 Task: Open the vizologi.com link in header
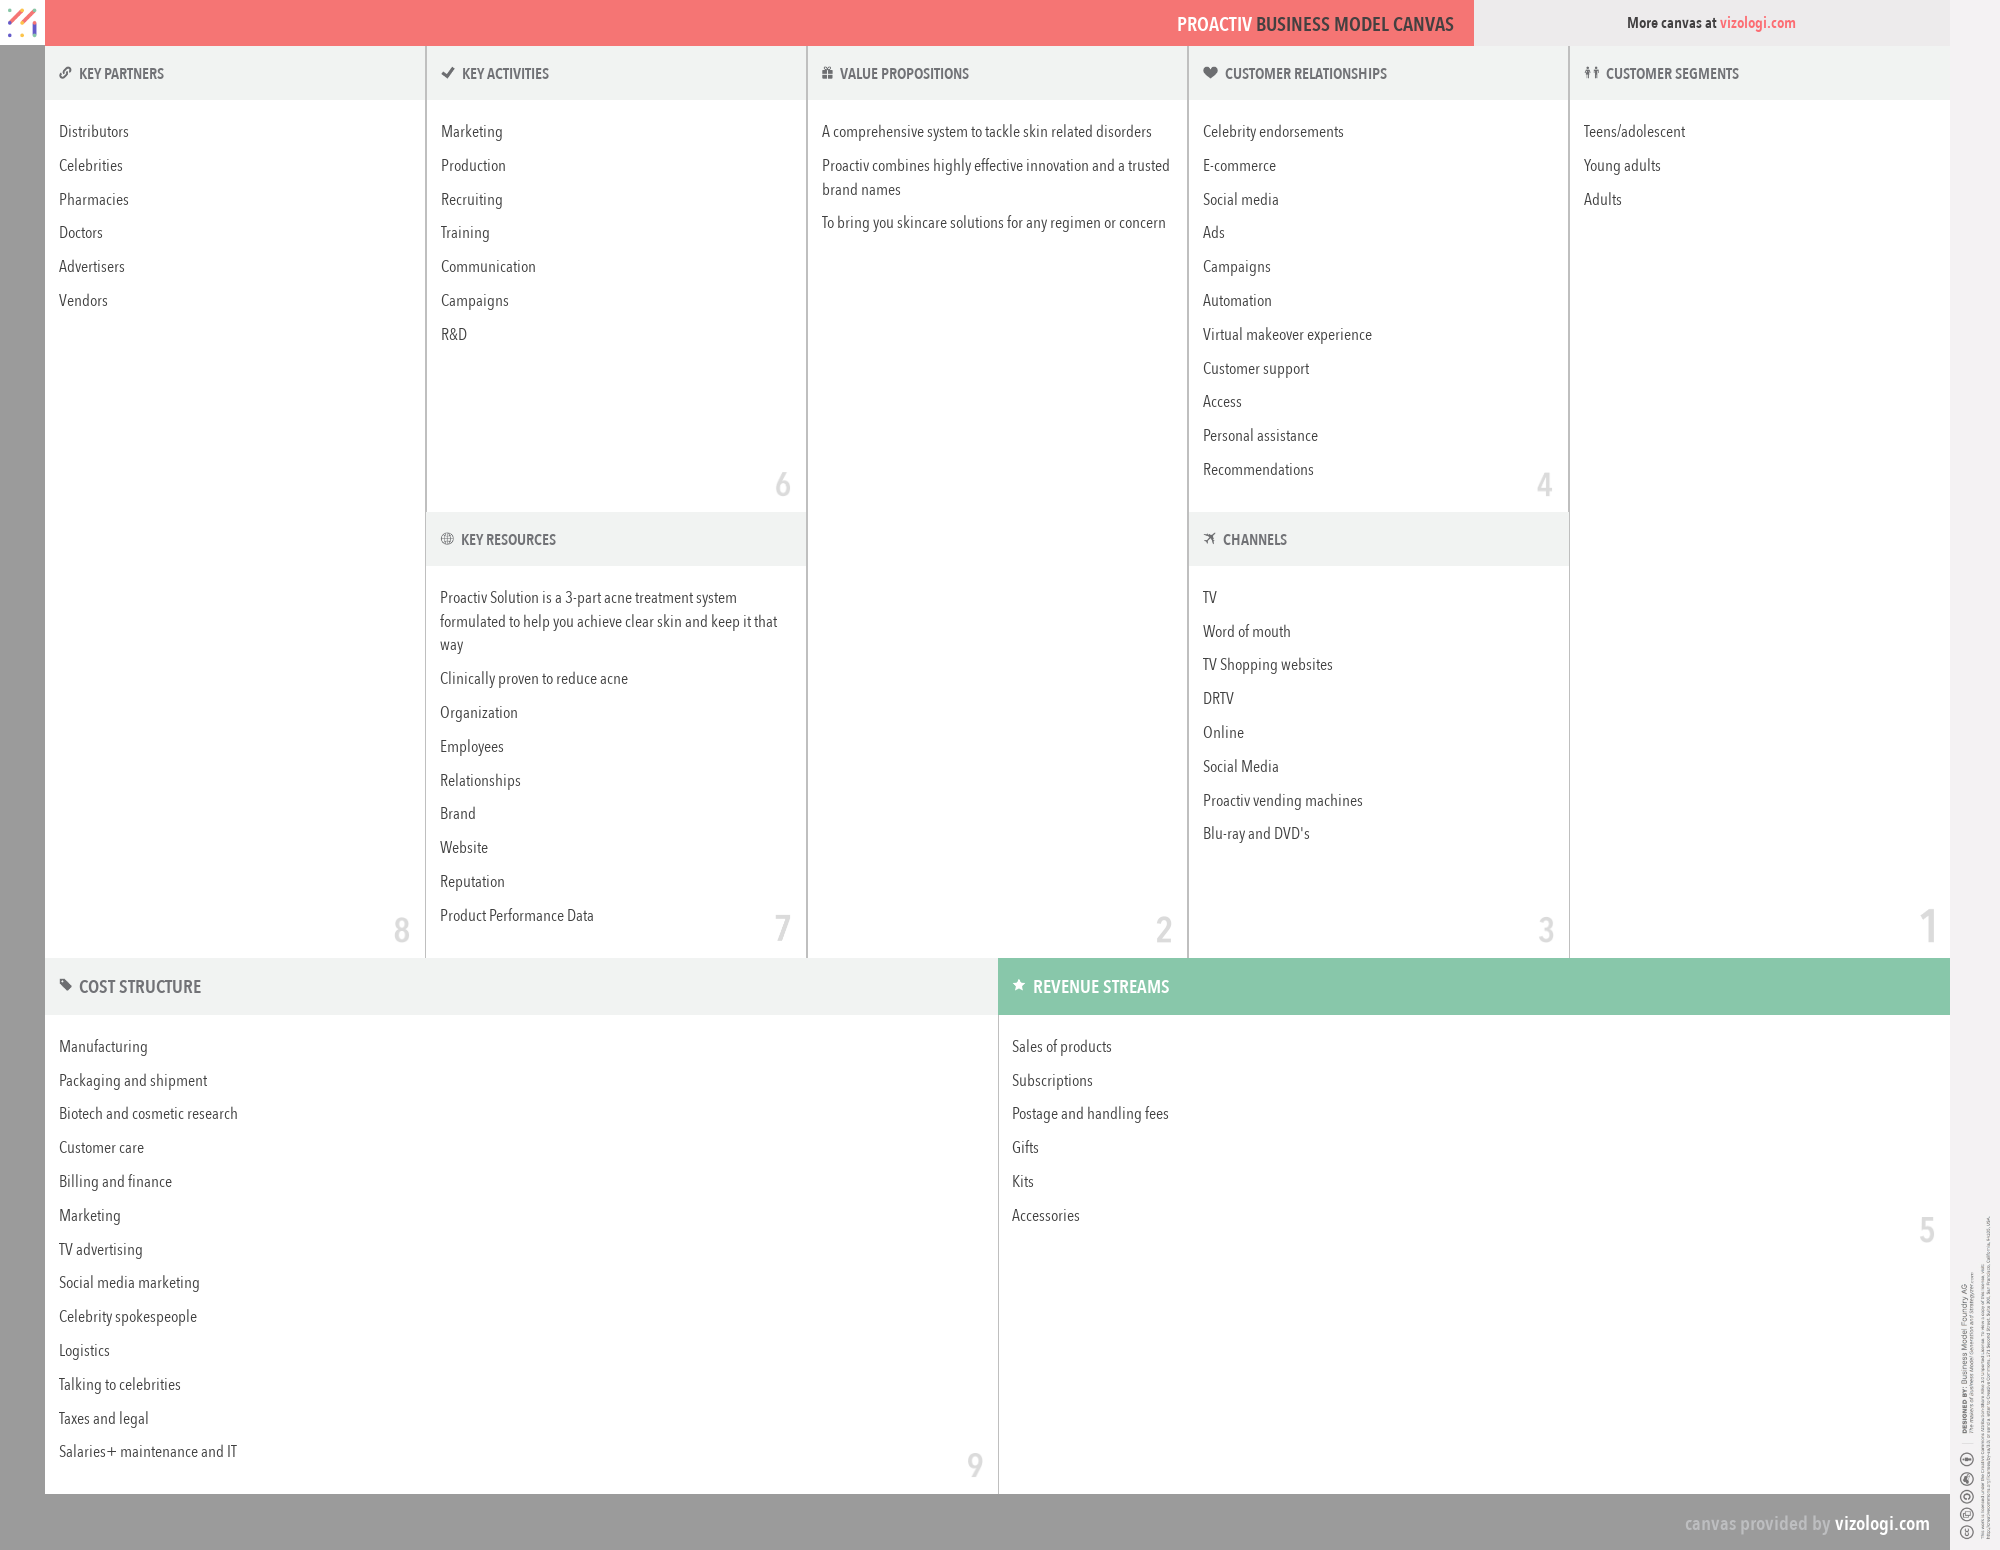point(1757,23)
